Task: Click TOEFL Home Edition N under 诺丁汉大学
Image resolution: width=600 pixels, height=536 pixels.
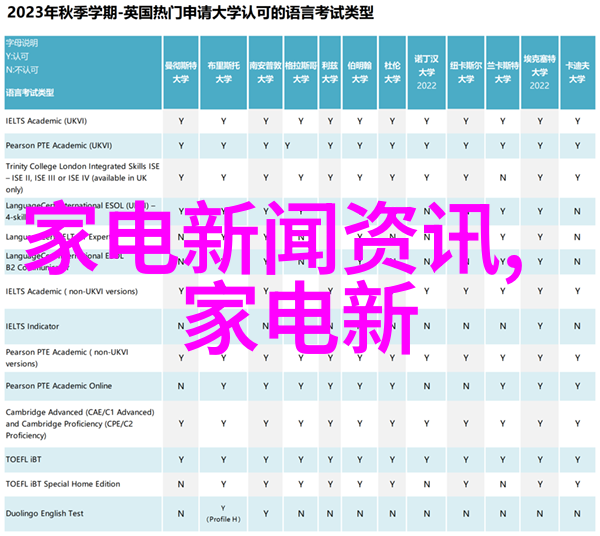Action: click(x=426, y=484)
